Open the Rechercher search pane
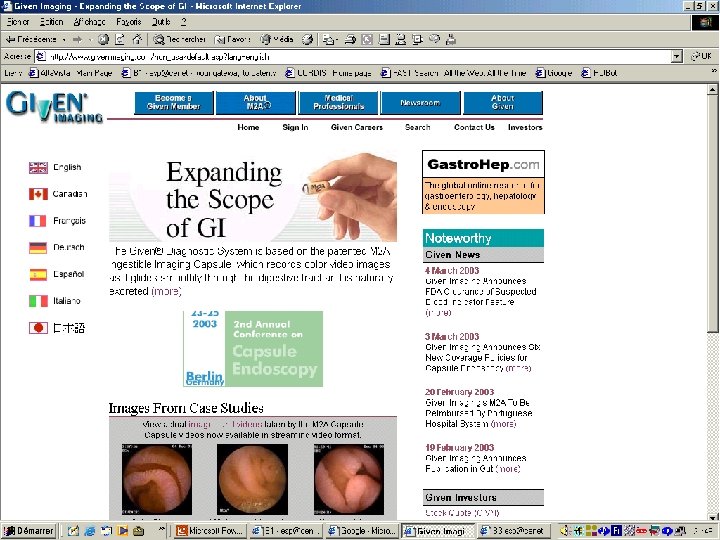 coord(180,39)
